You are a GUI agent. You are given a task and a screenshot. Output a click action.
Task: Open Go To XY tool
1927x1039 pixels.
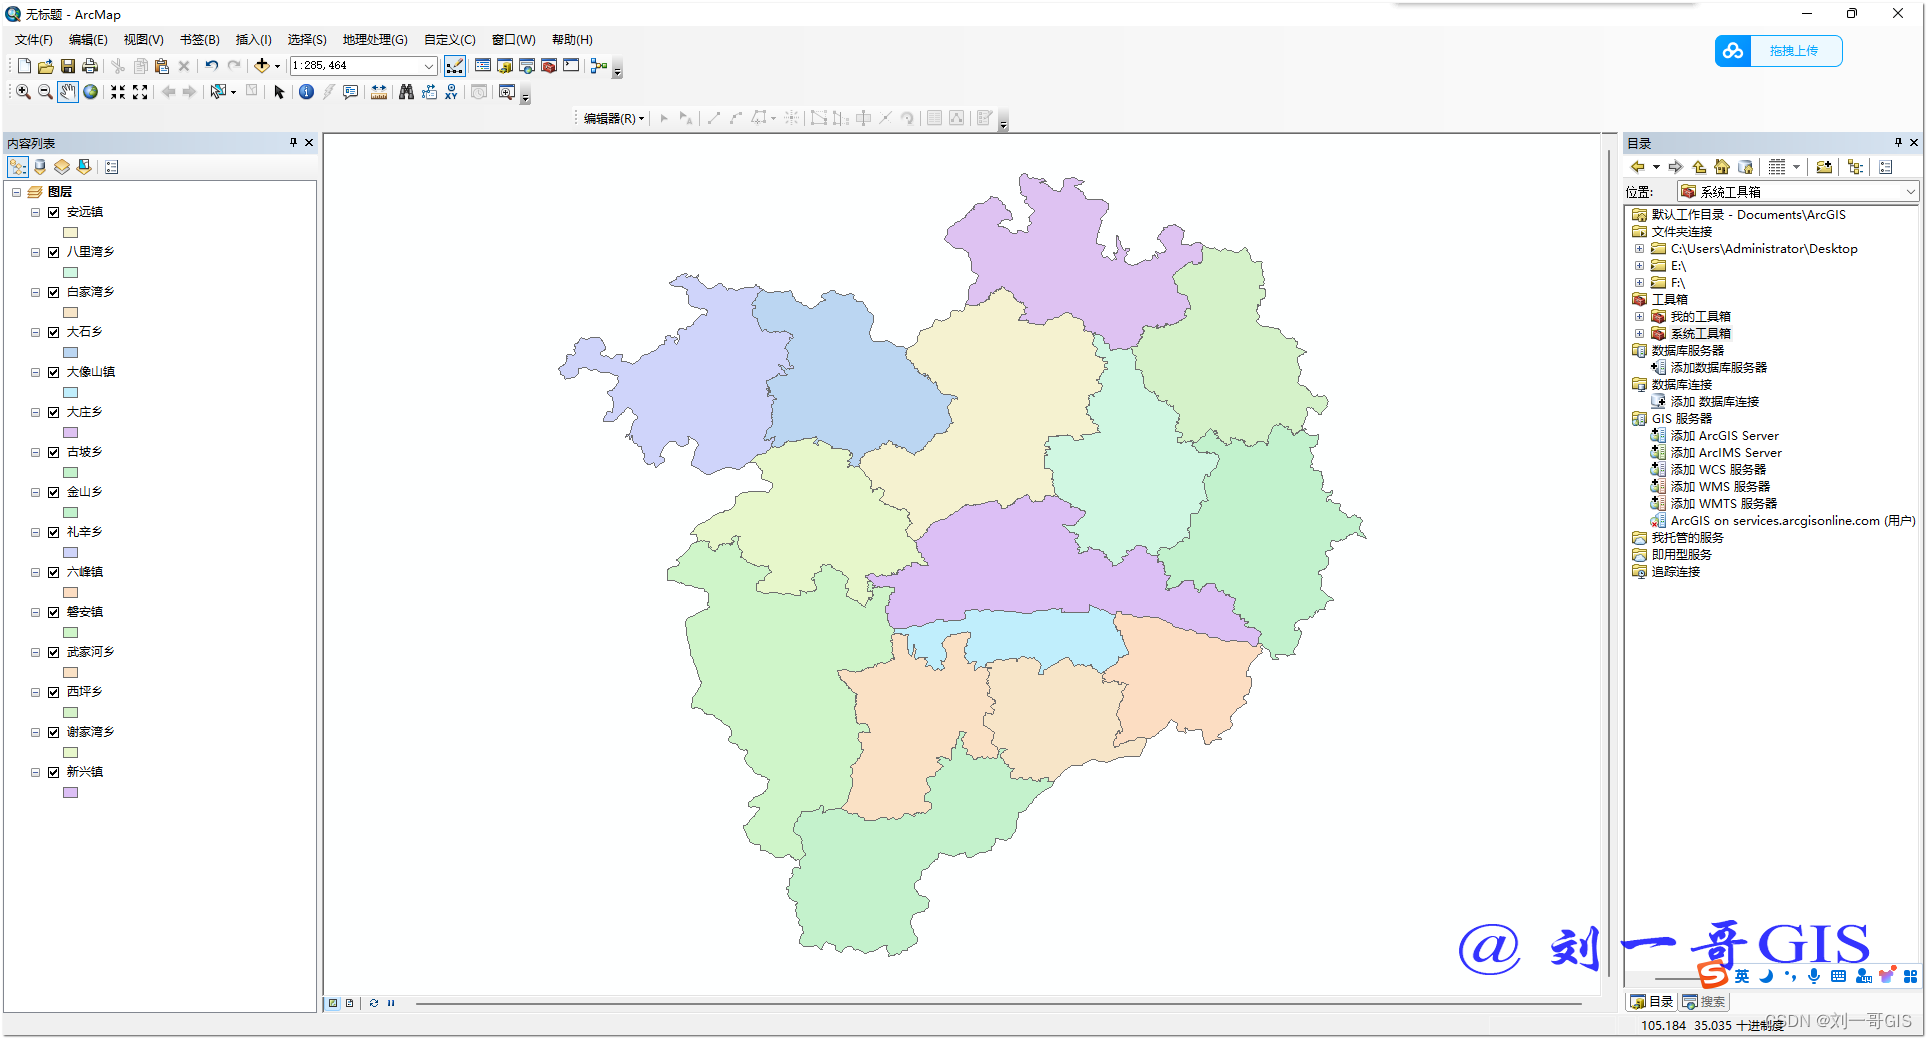click(451, 92)
